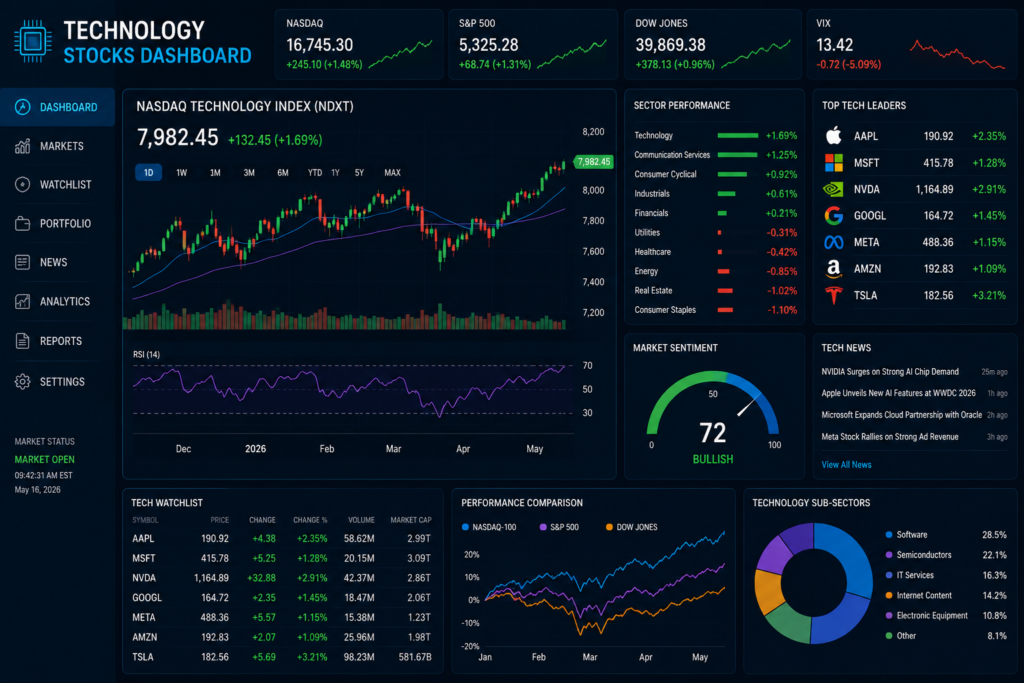Switch chart range to 1M
This screenshot has height=683, width=1024.
215,172
